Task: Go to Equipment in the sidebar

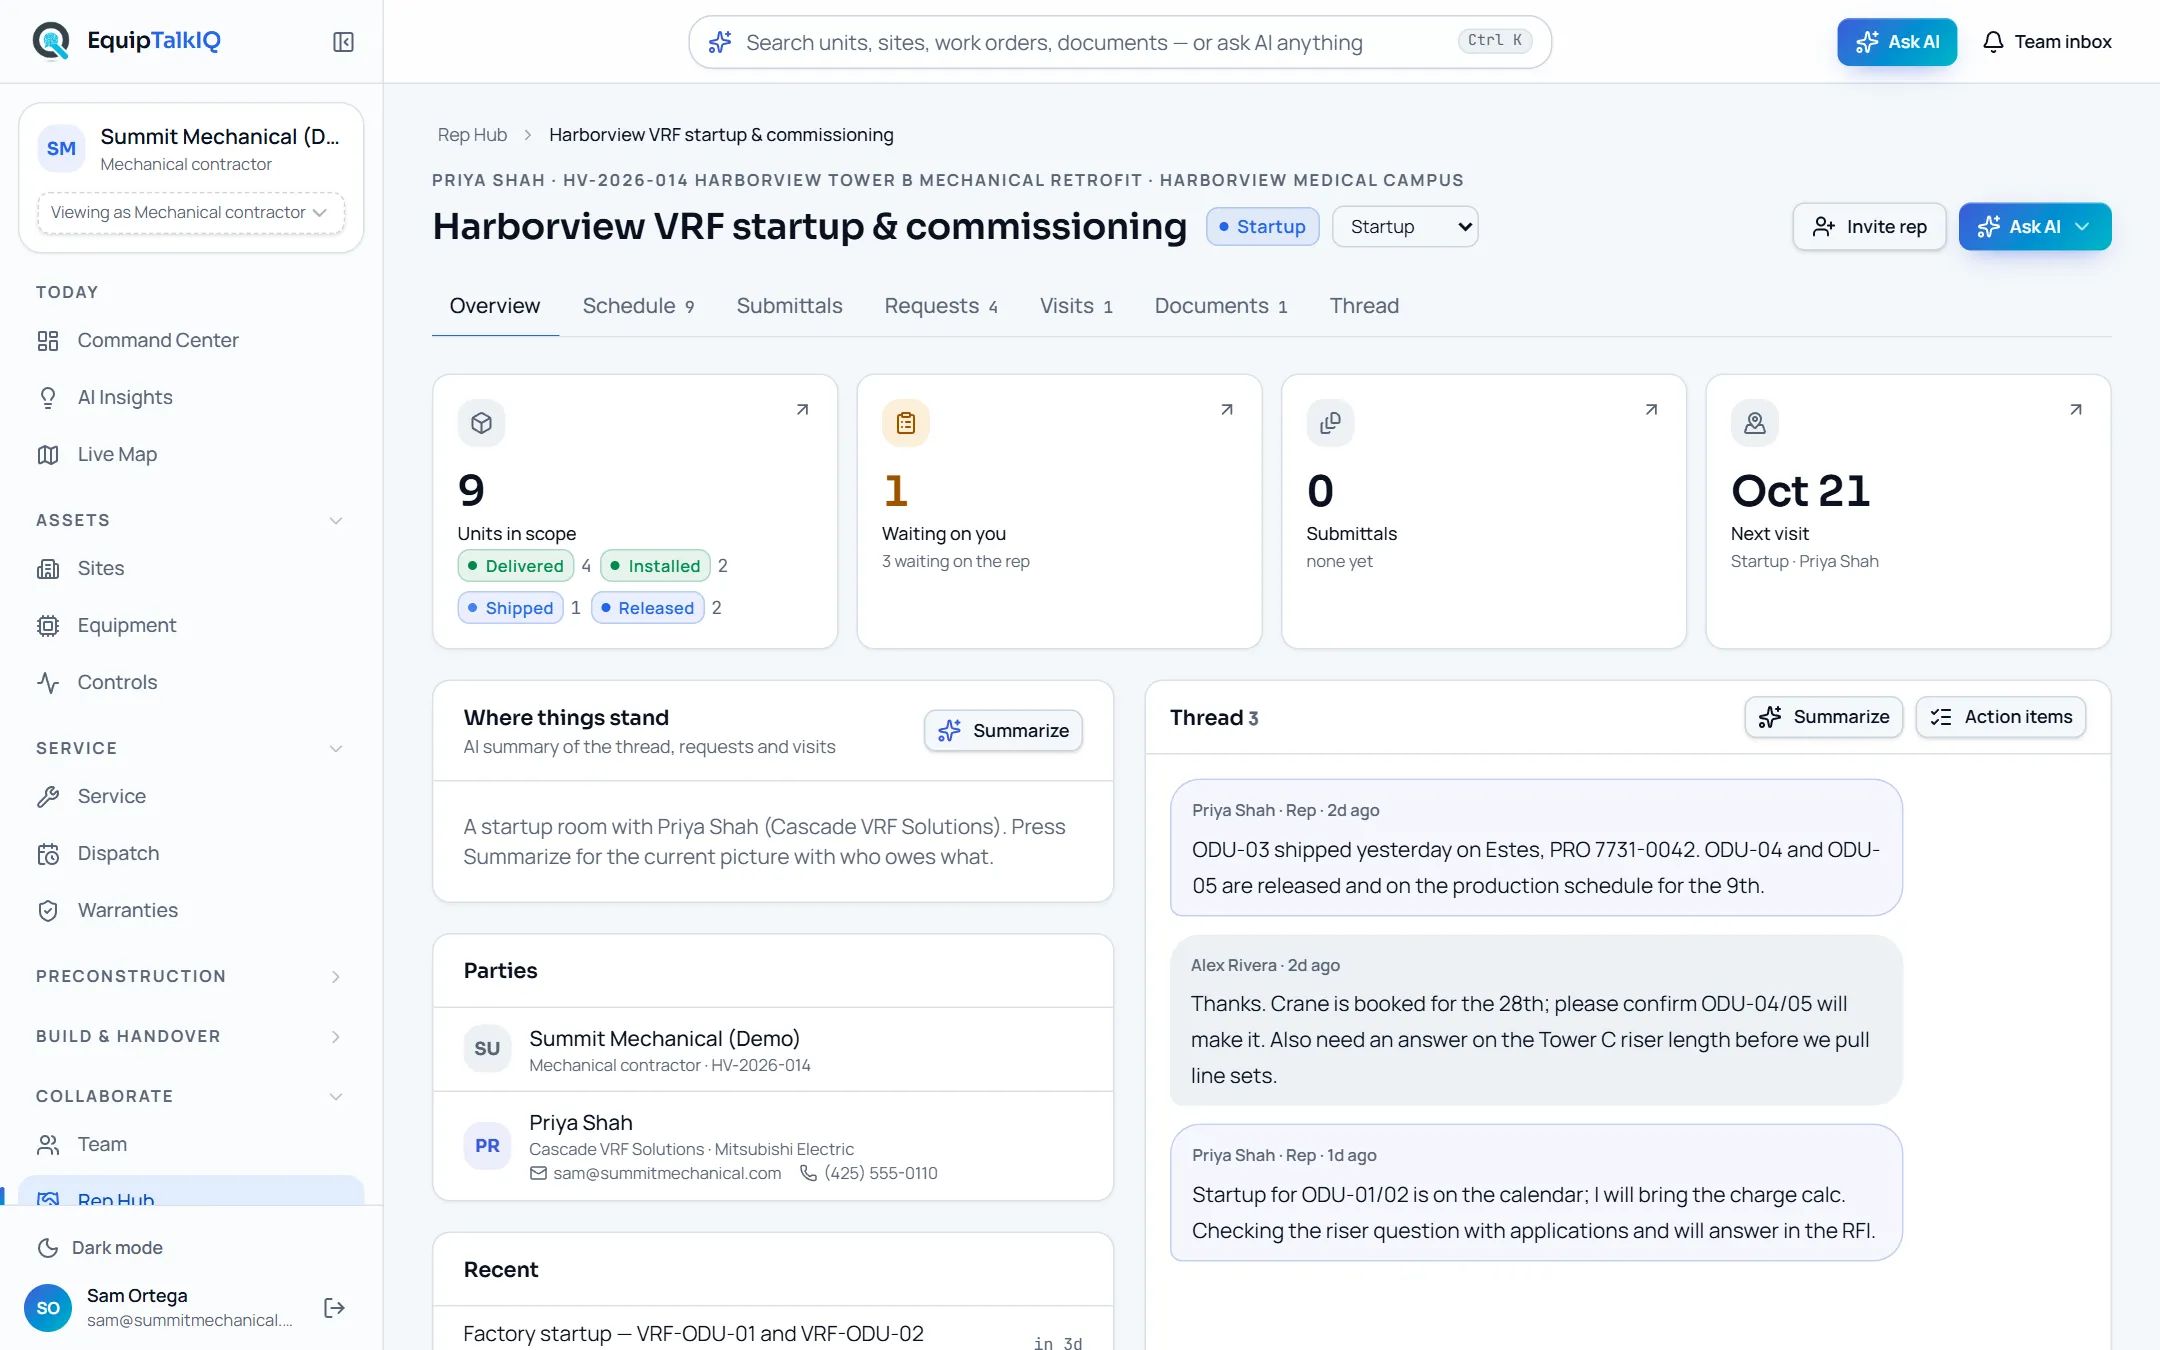Action: pyautogui.click(x=190, y=625)
